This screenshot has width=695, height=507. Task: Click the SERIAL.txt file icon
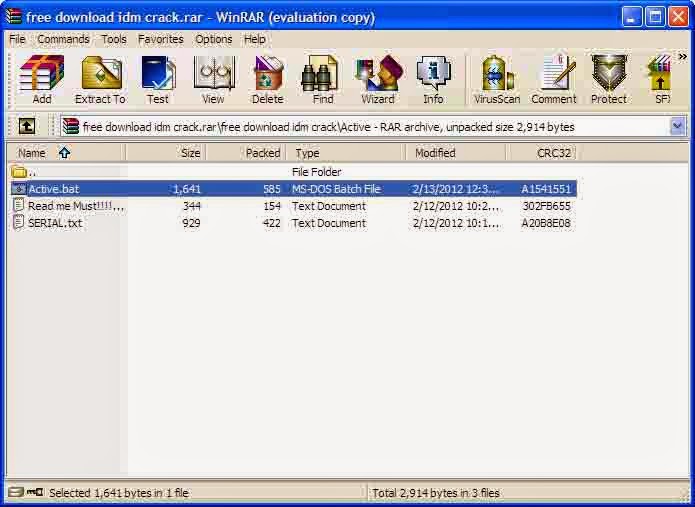19,222
